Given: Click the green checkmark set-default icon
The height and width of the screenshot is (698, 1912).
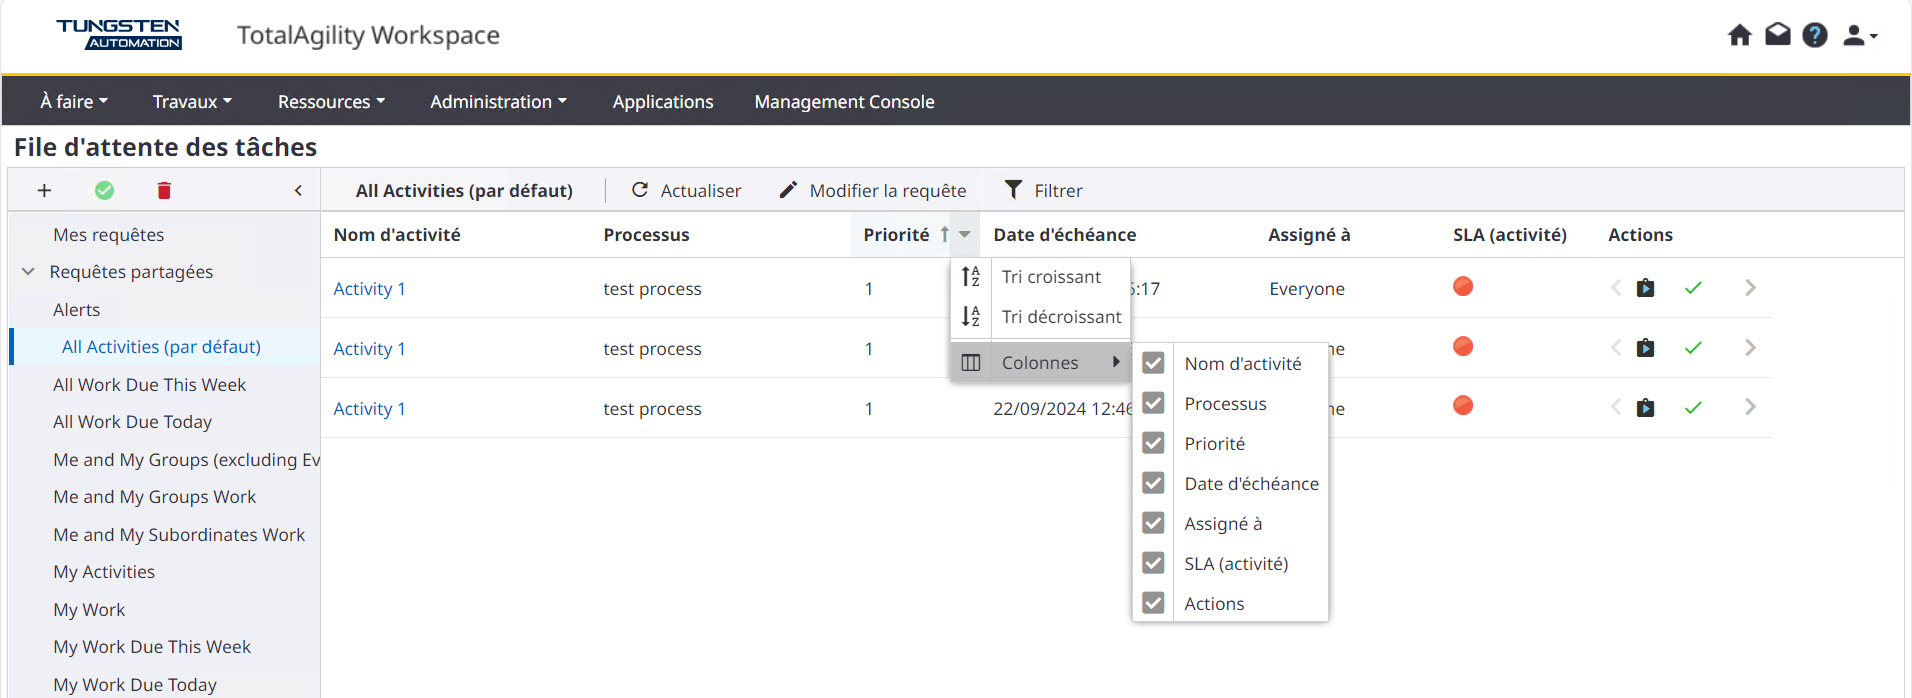Looking at the screenshot, I should coord(104,190).
